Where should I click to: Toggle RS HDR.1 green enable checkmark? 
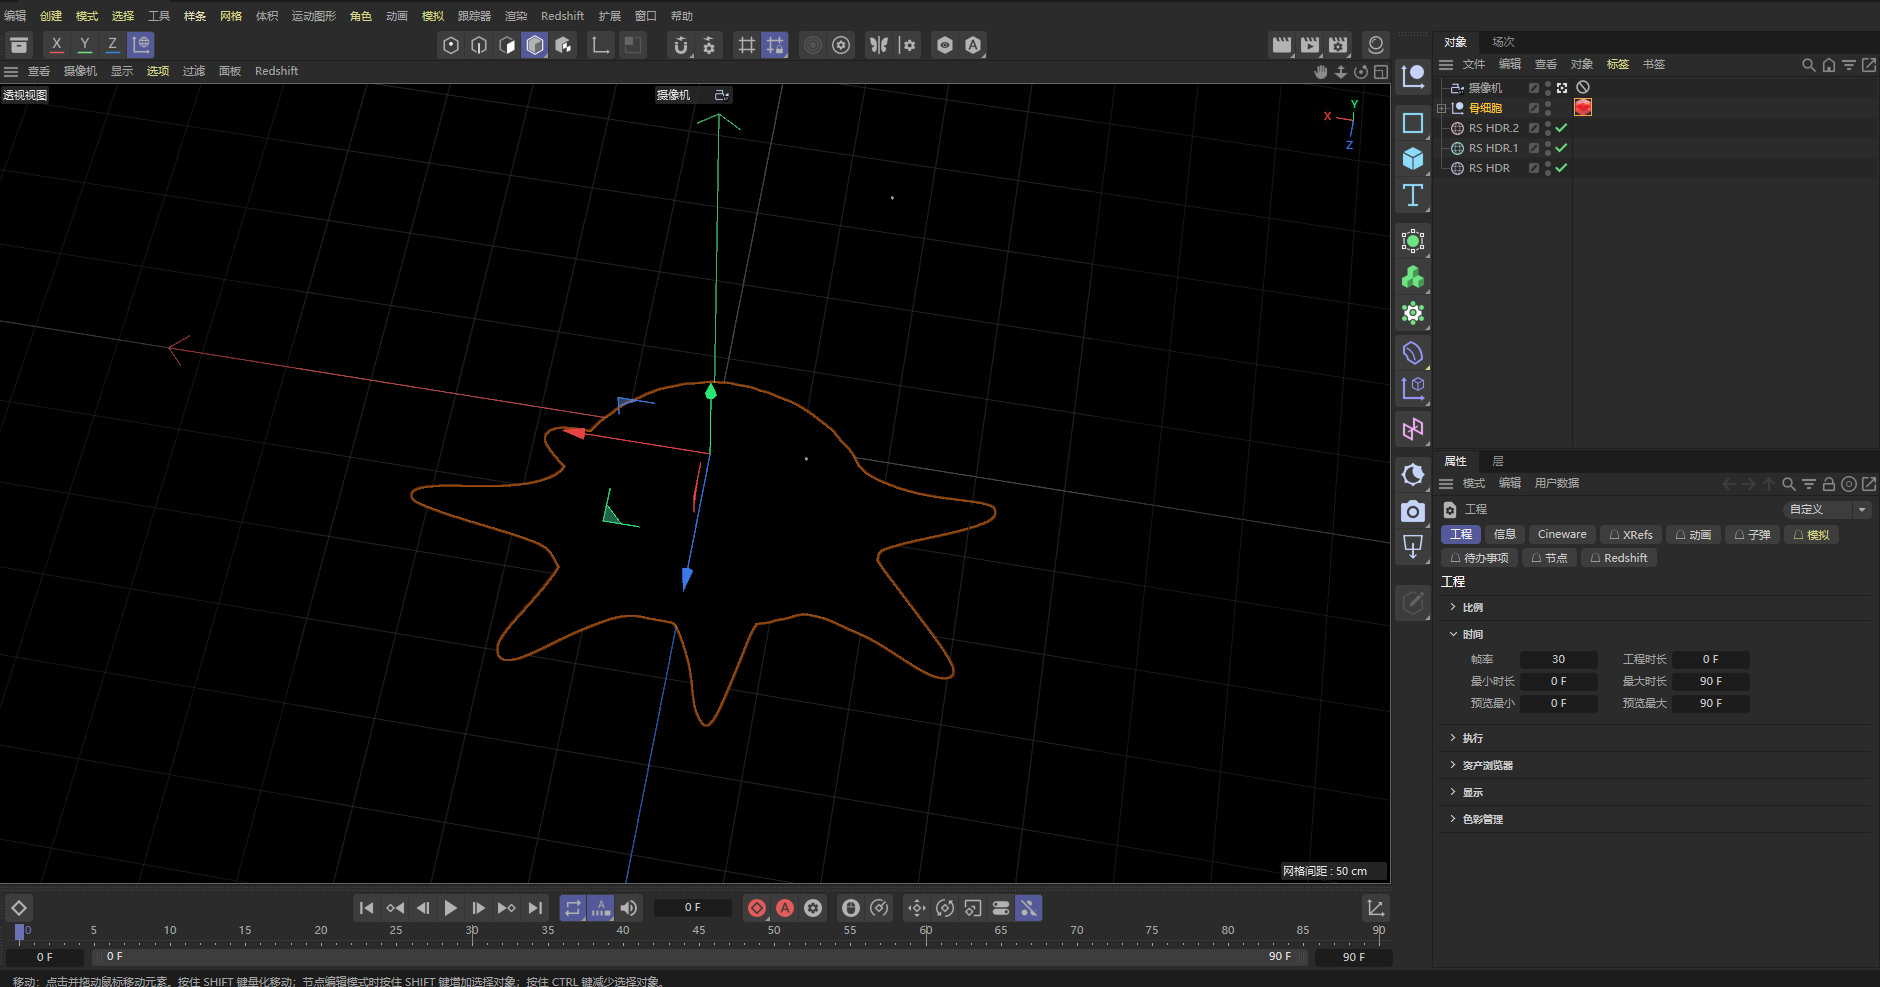tap(1561, 148)
